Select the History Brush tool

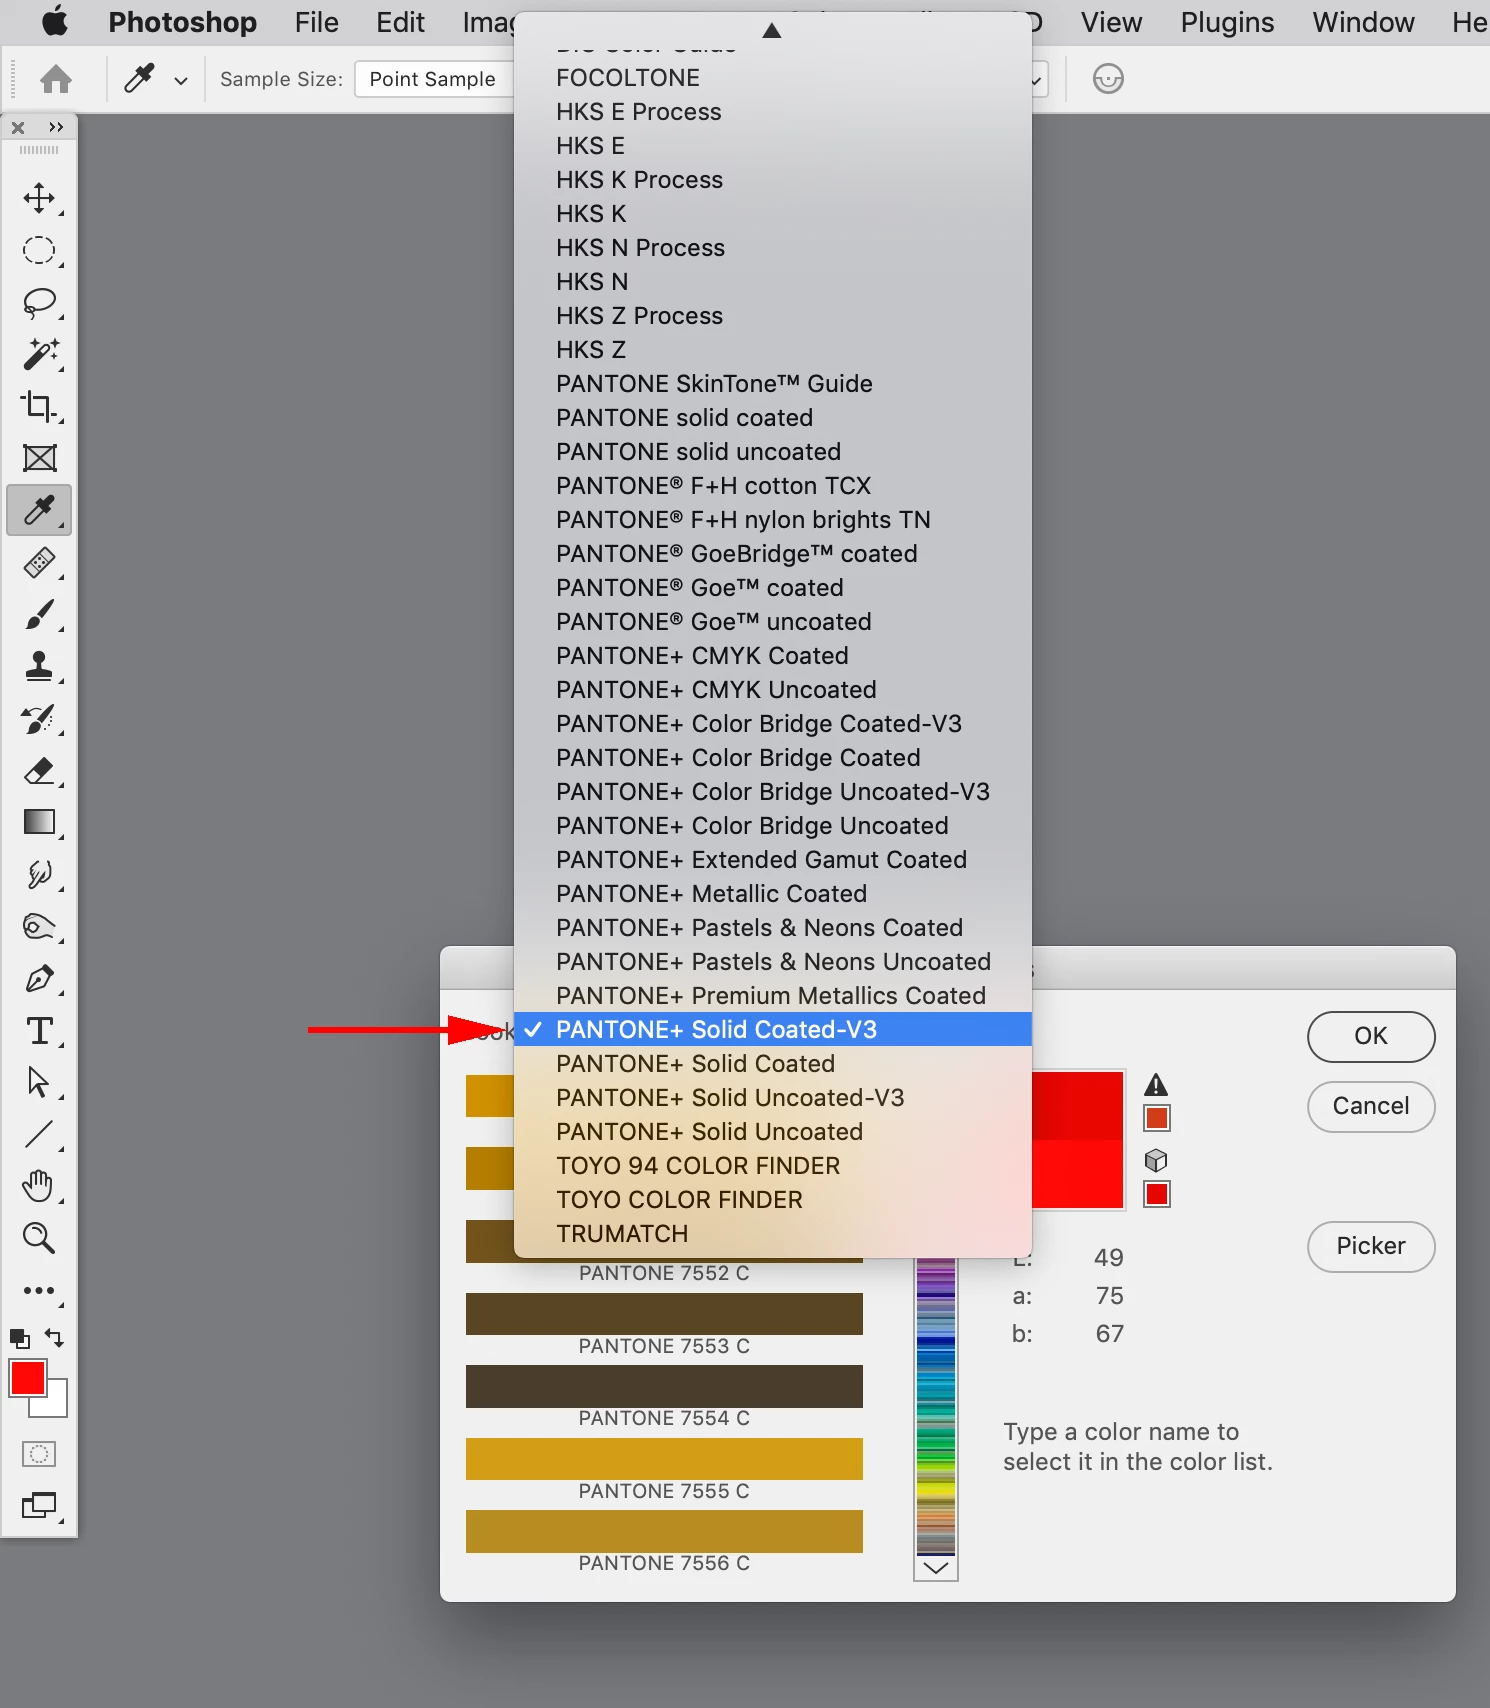click(39, 718)
